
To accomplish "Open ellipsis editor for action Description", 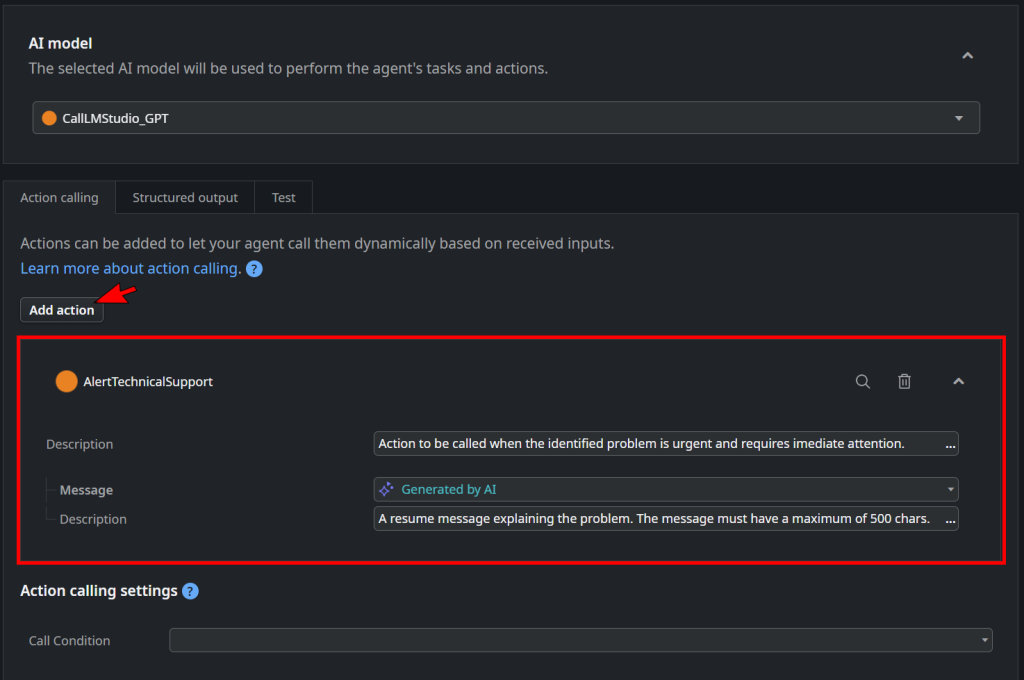I will pos(950,444).
